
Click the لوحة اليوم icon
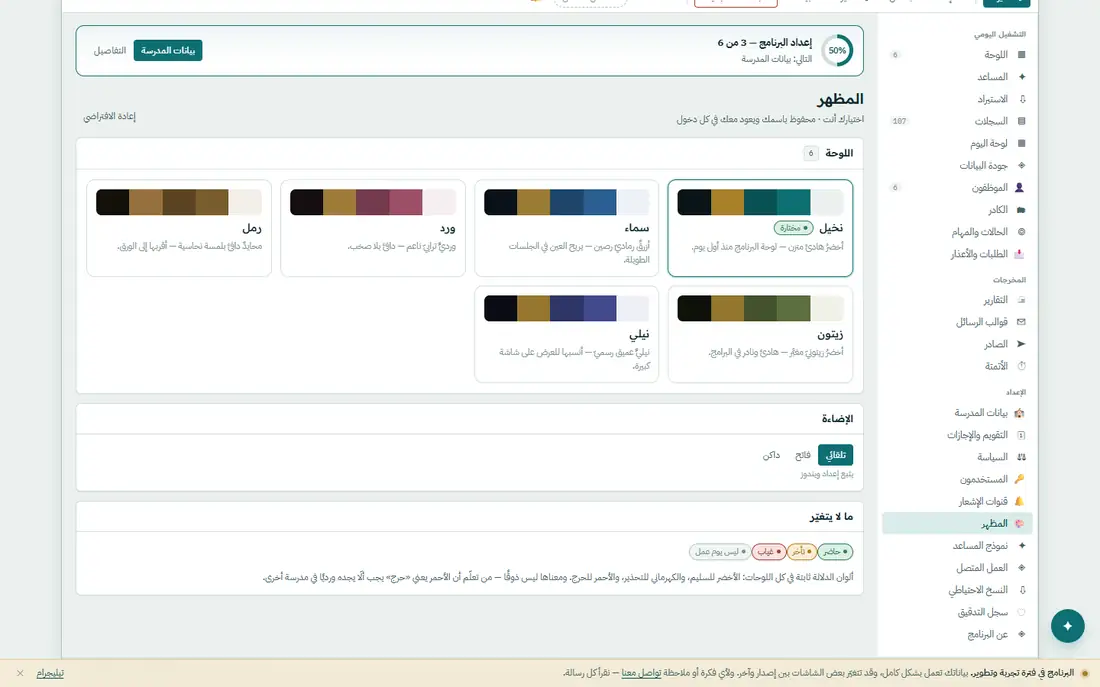coord(1021,143)
